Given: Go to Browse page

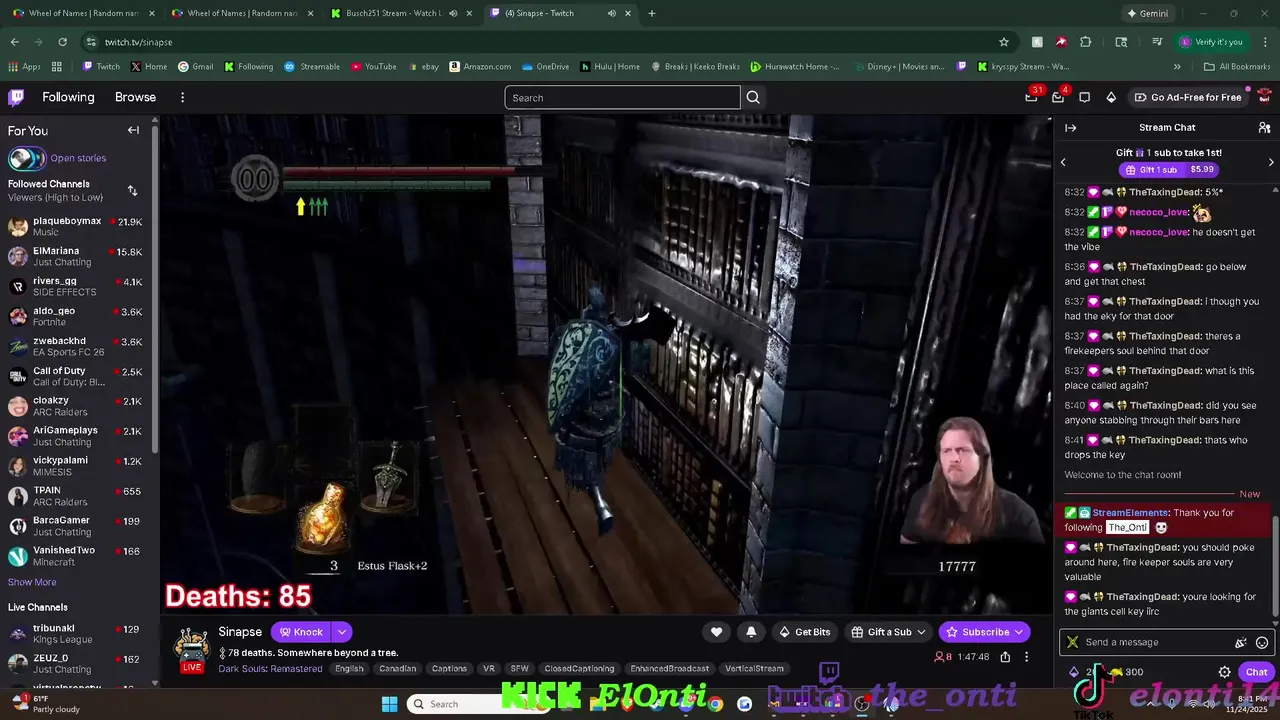Looking at the screenshot, I should click(x=135, y=97).
